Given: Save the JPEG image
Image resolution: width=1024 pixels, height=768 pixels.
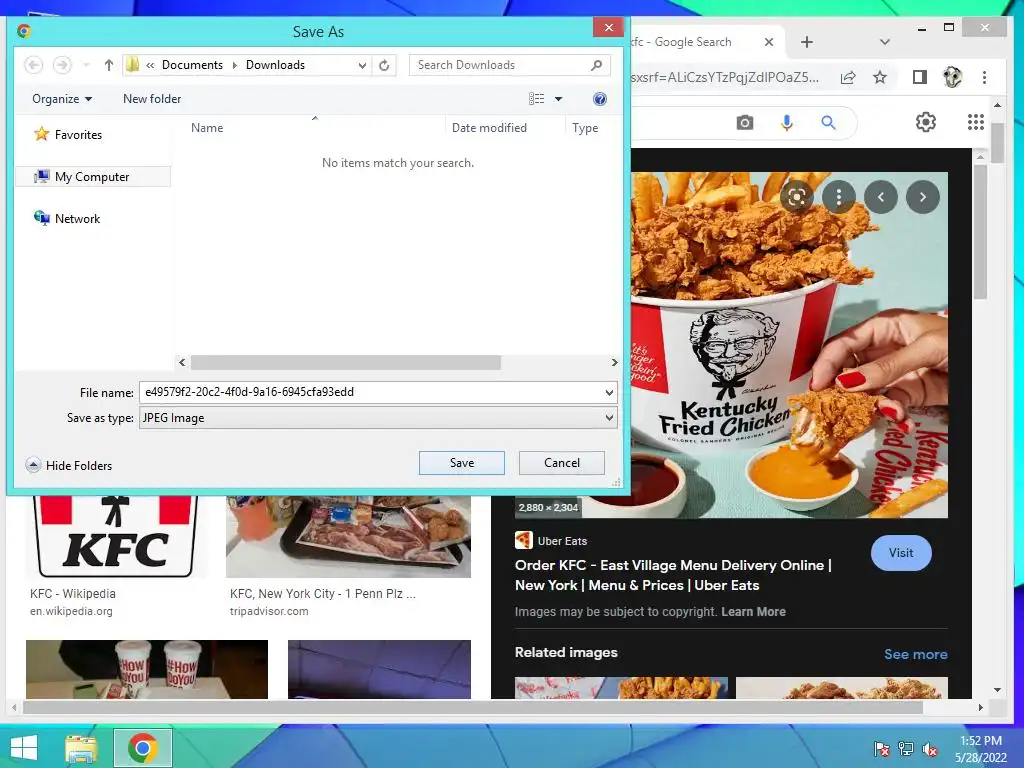Looking at the screenshot, I should pos(462,462).
